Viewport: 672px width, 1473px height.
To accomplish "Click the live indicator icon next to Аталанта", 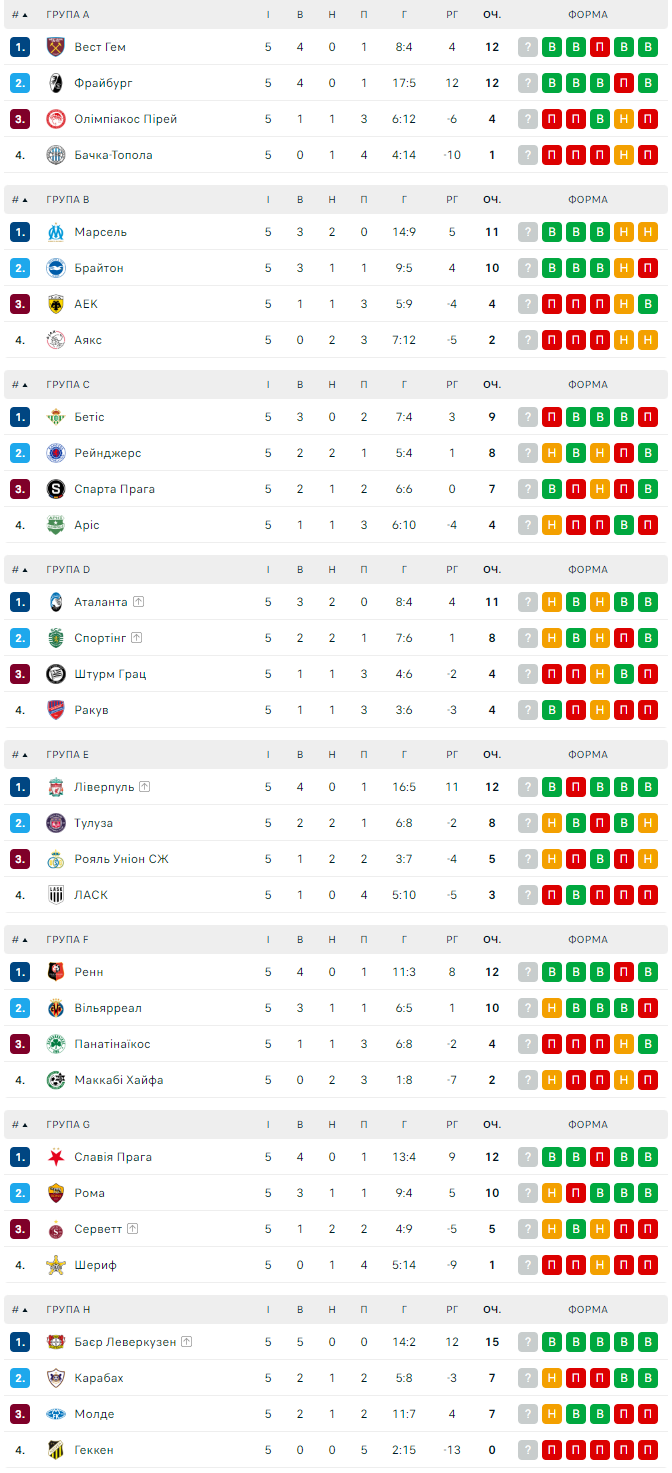I will click(x=138, y=602).
